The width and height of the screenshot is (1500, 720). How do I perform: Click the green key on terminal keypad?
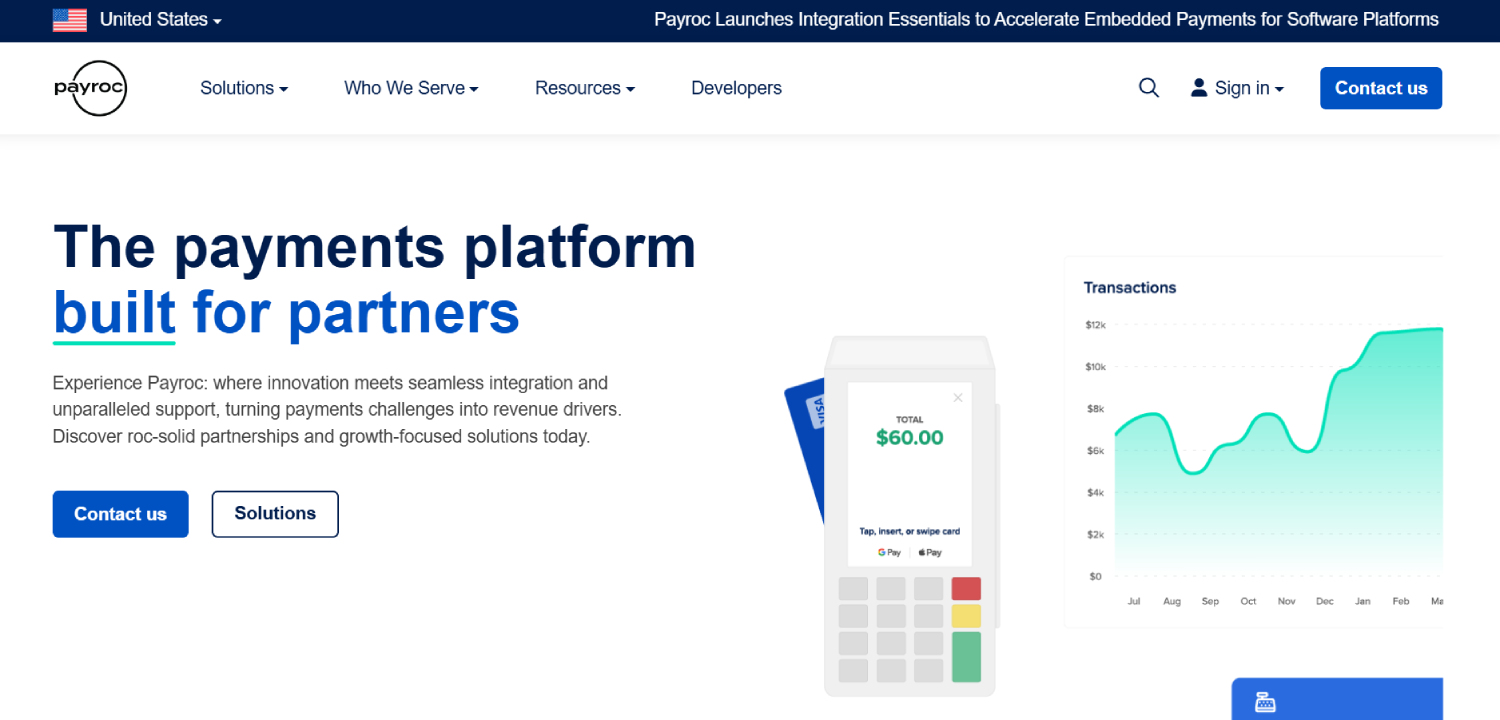point(966,657)
